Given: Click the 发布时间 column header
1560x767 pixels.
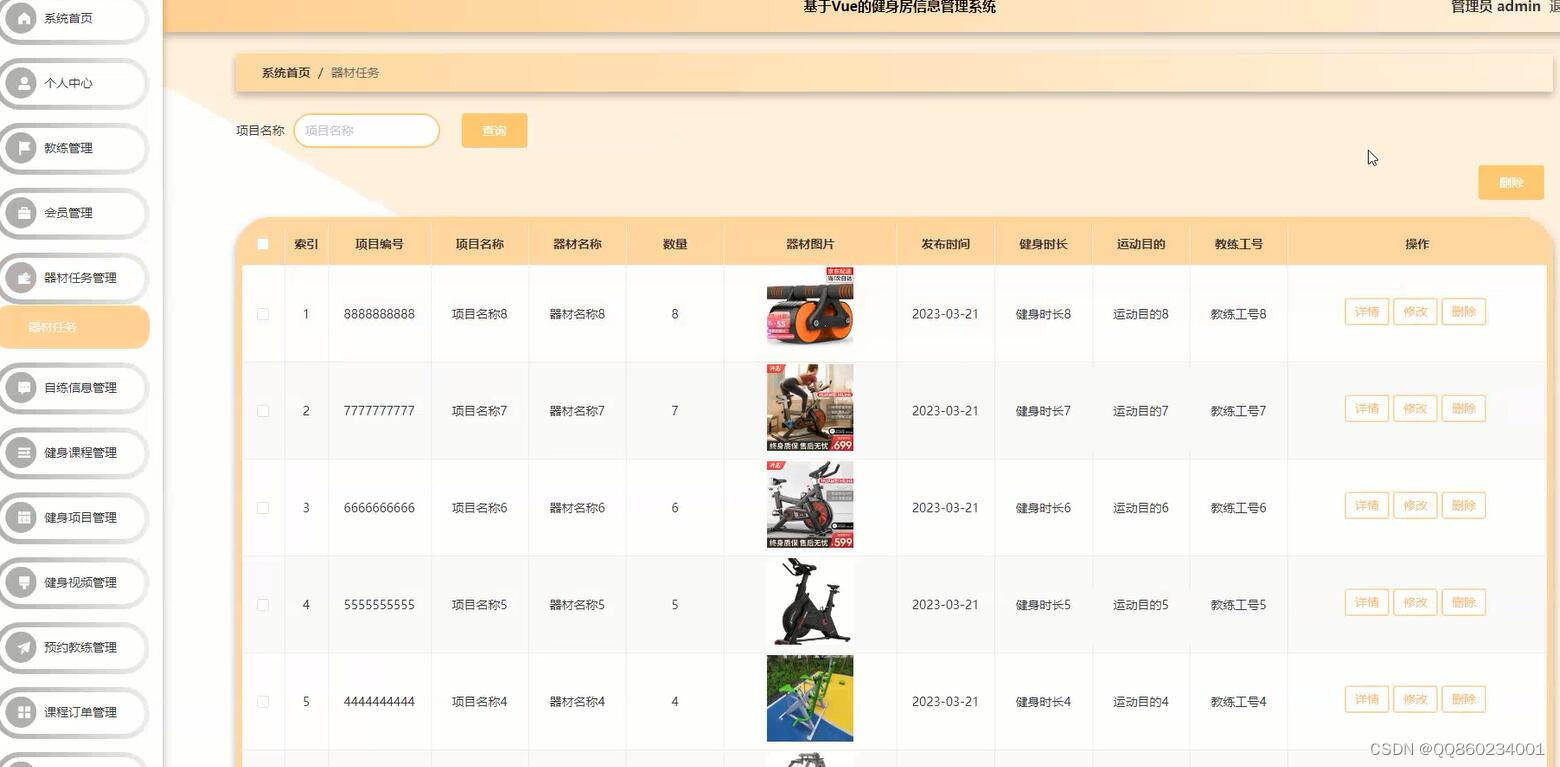Looking at the screenshot, I should [x=945, y=244].
